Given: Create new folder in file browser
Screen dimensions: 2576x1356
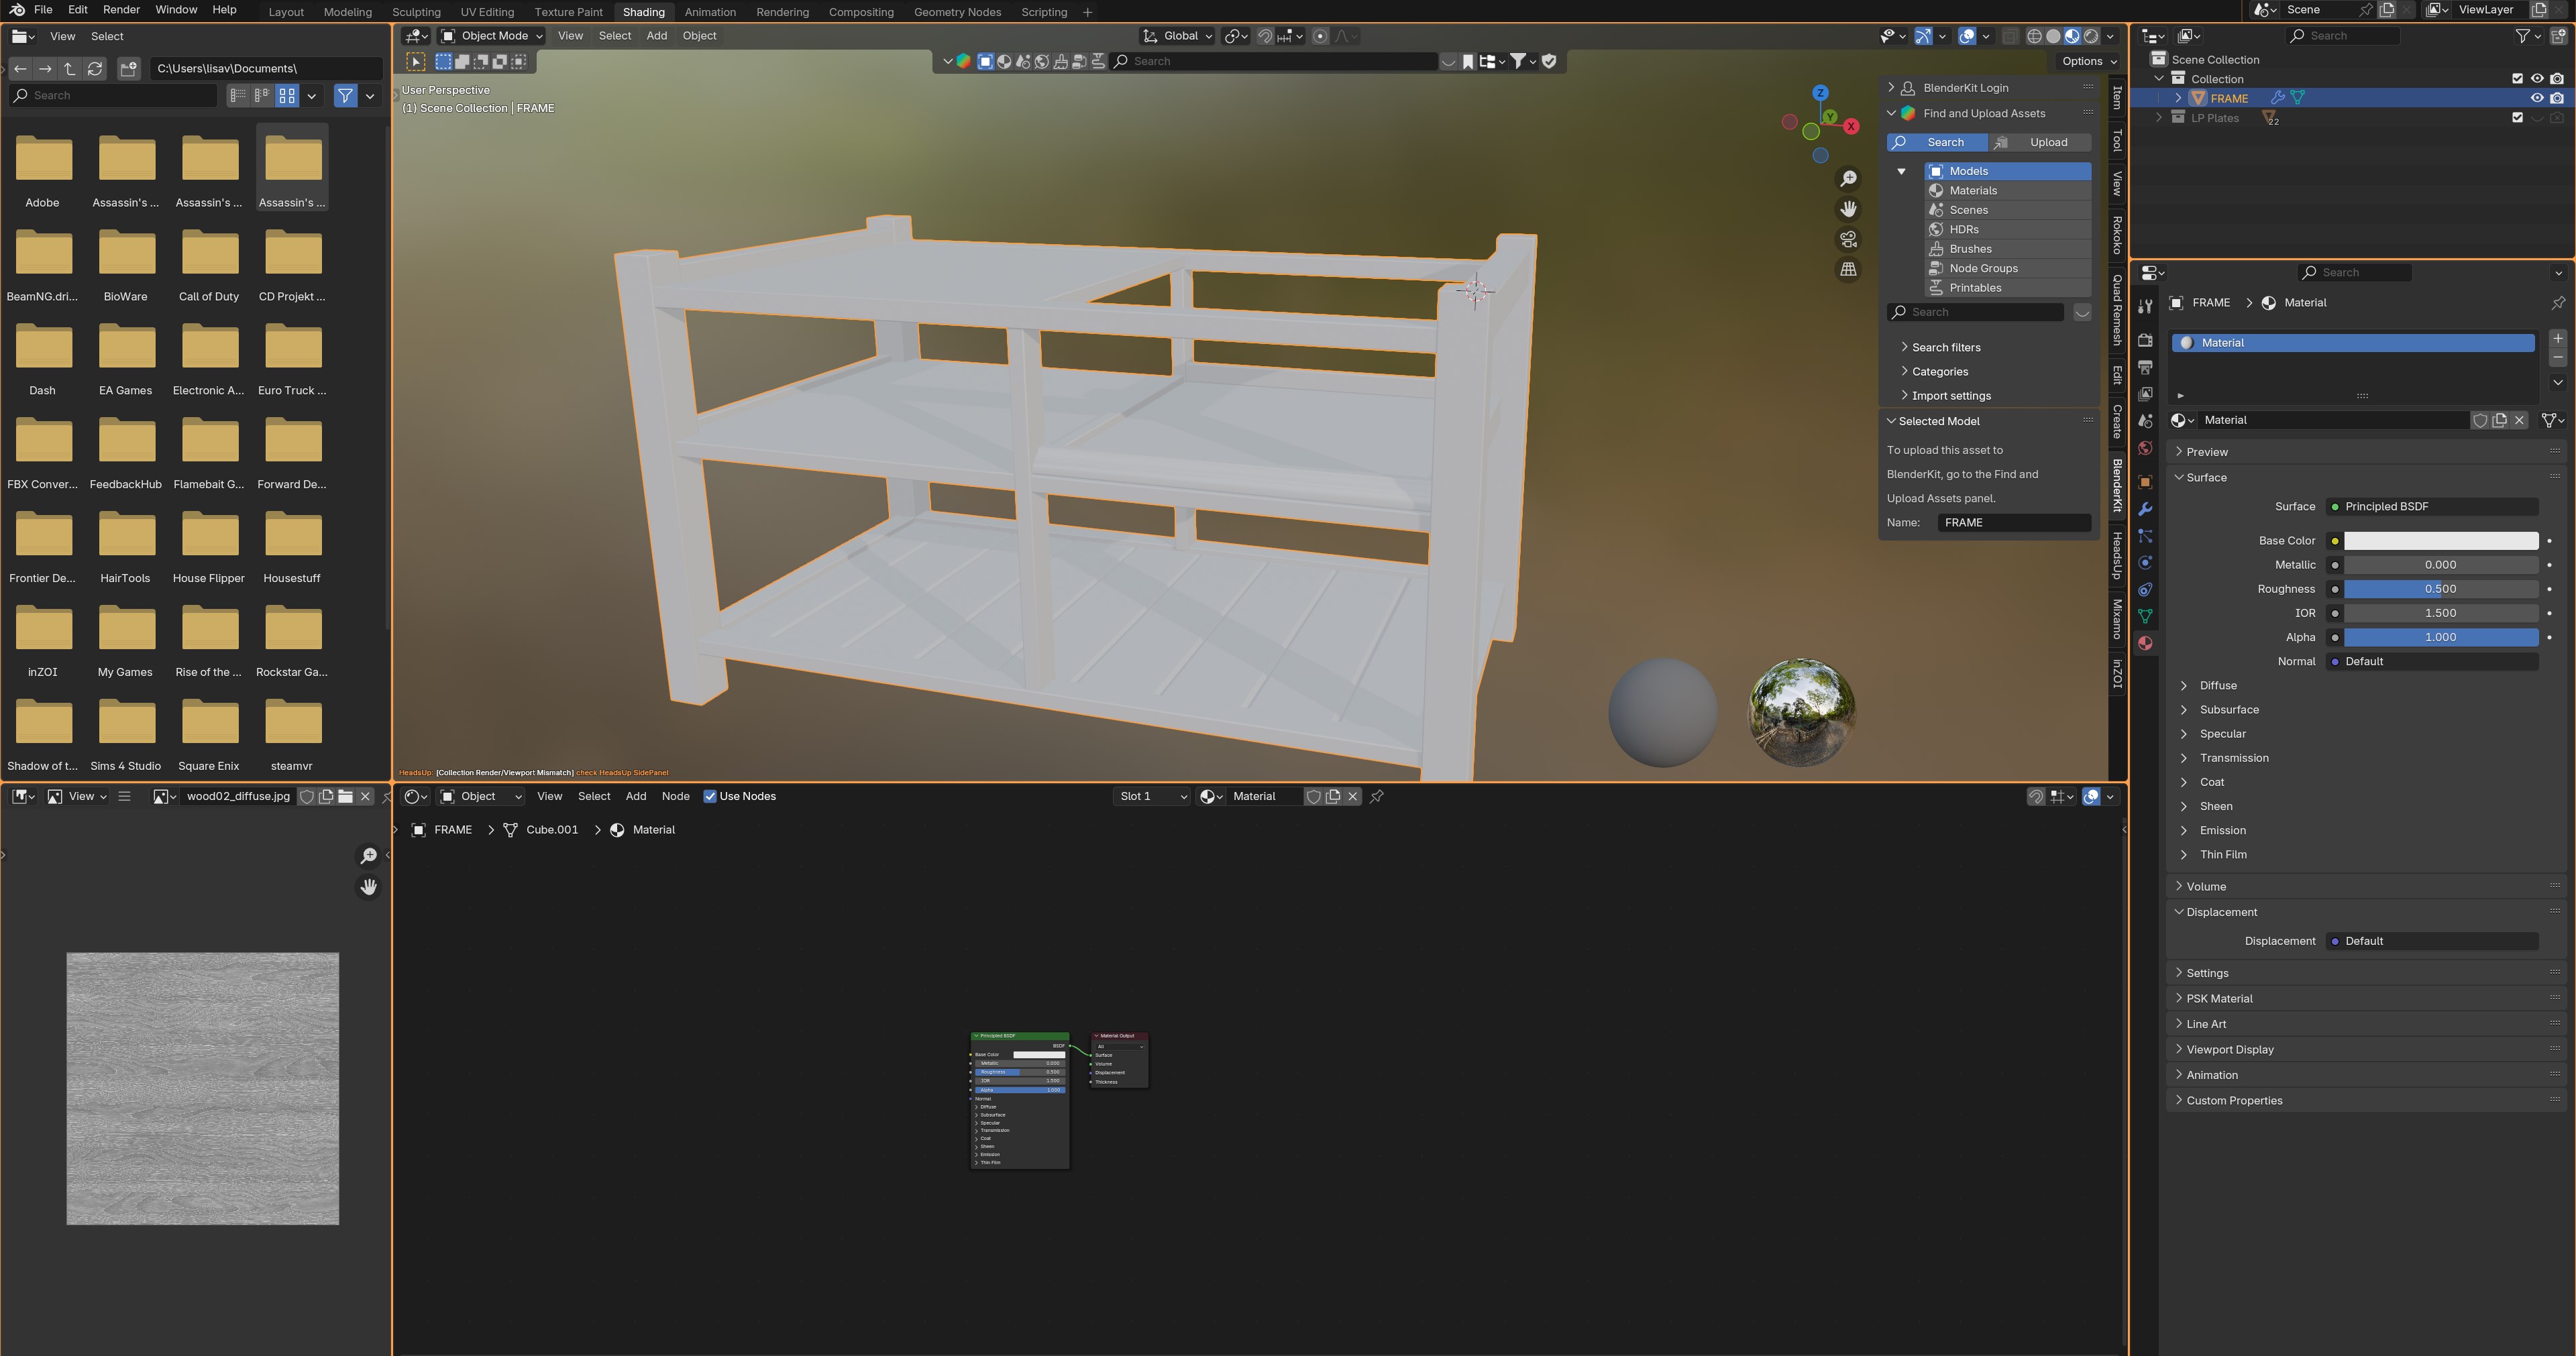Looking at the screenshot, I should (128, 68).
